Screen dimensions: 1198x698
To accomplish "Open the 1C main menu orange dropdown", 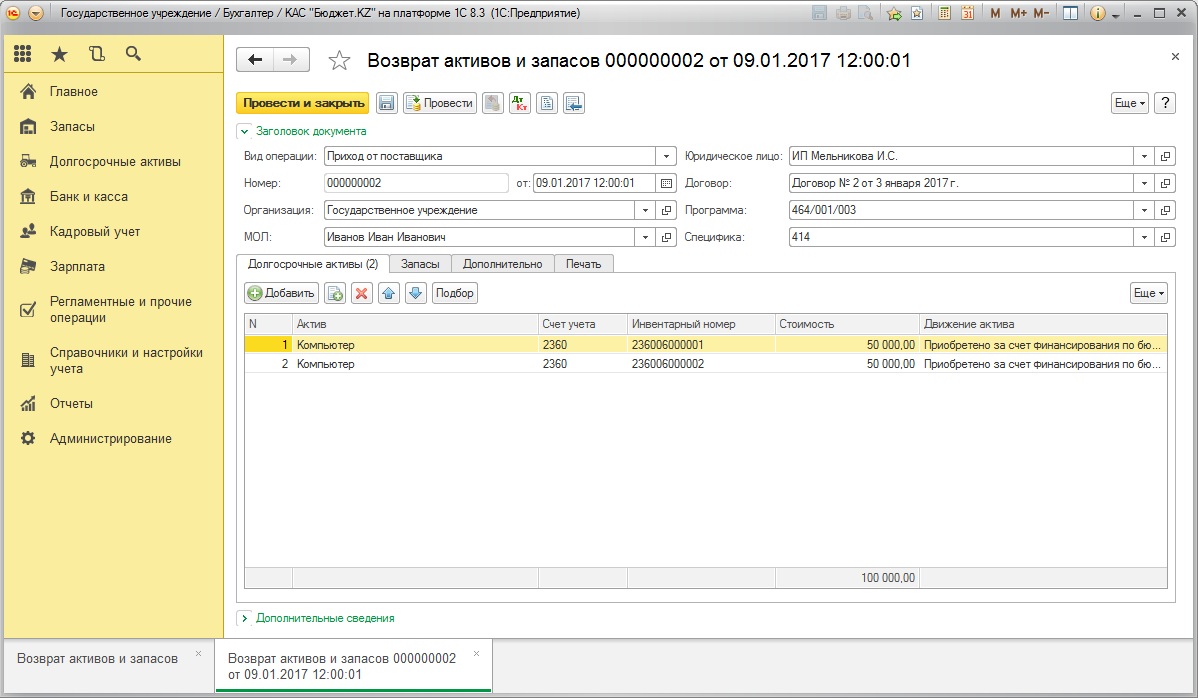I will click(x=36, y=13).
